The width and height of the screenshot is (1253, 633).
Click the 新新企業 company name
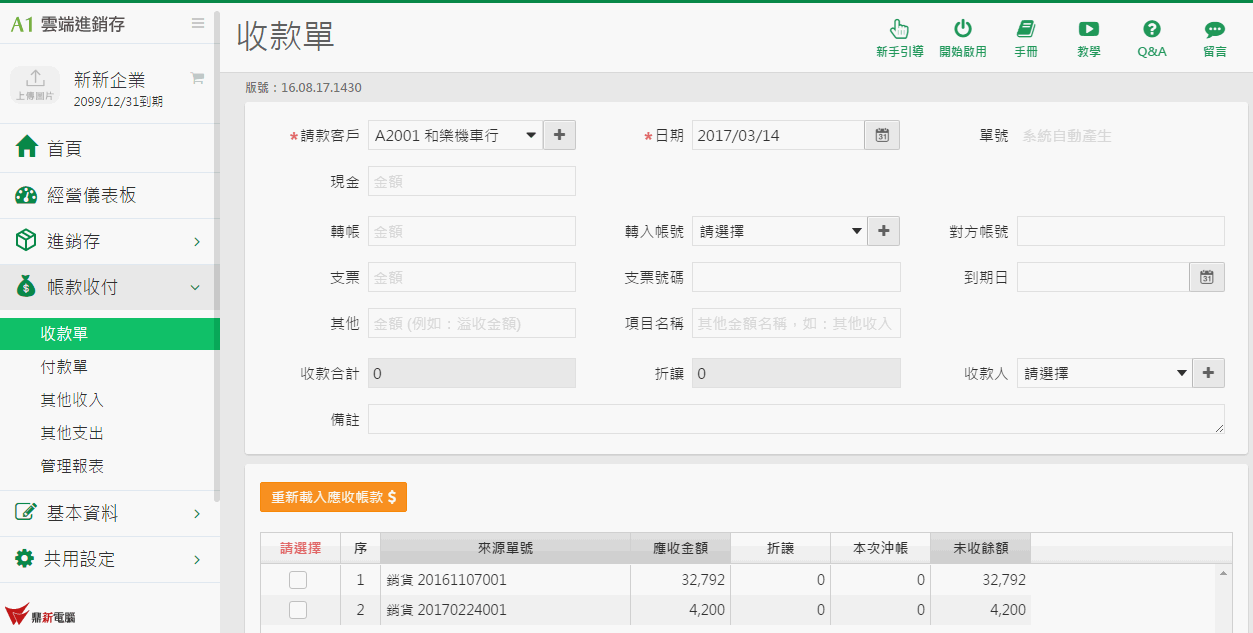pyautogui.click(x=110, y=80)
